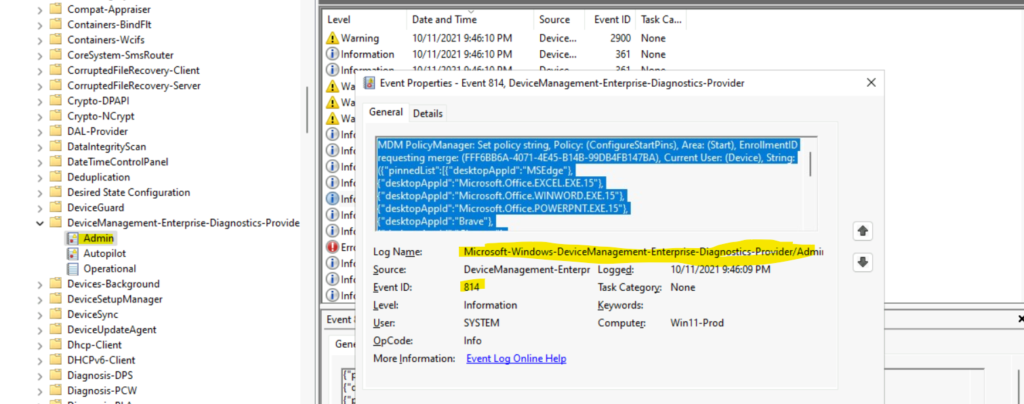Expand the Dhcp-Client node
Image resolution: width=1024 pixels, height=404 pixels.
pos(40,345)
